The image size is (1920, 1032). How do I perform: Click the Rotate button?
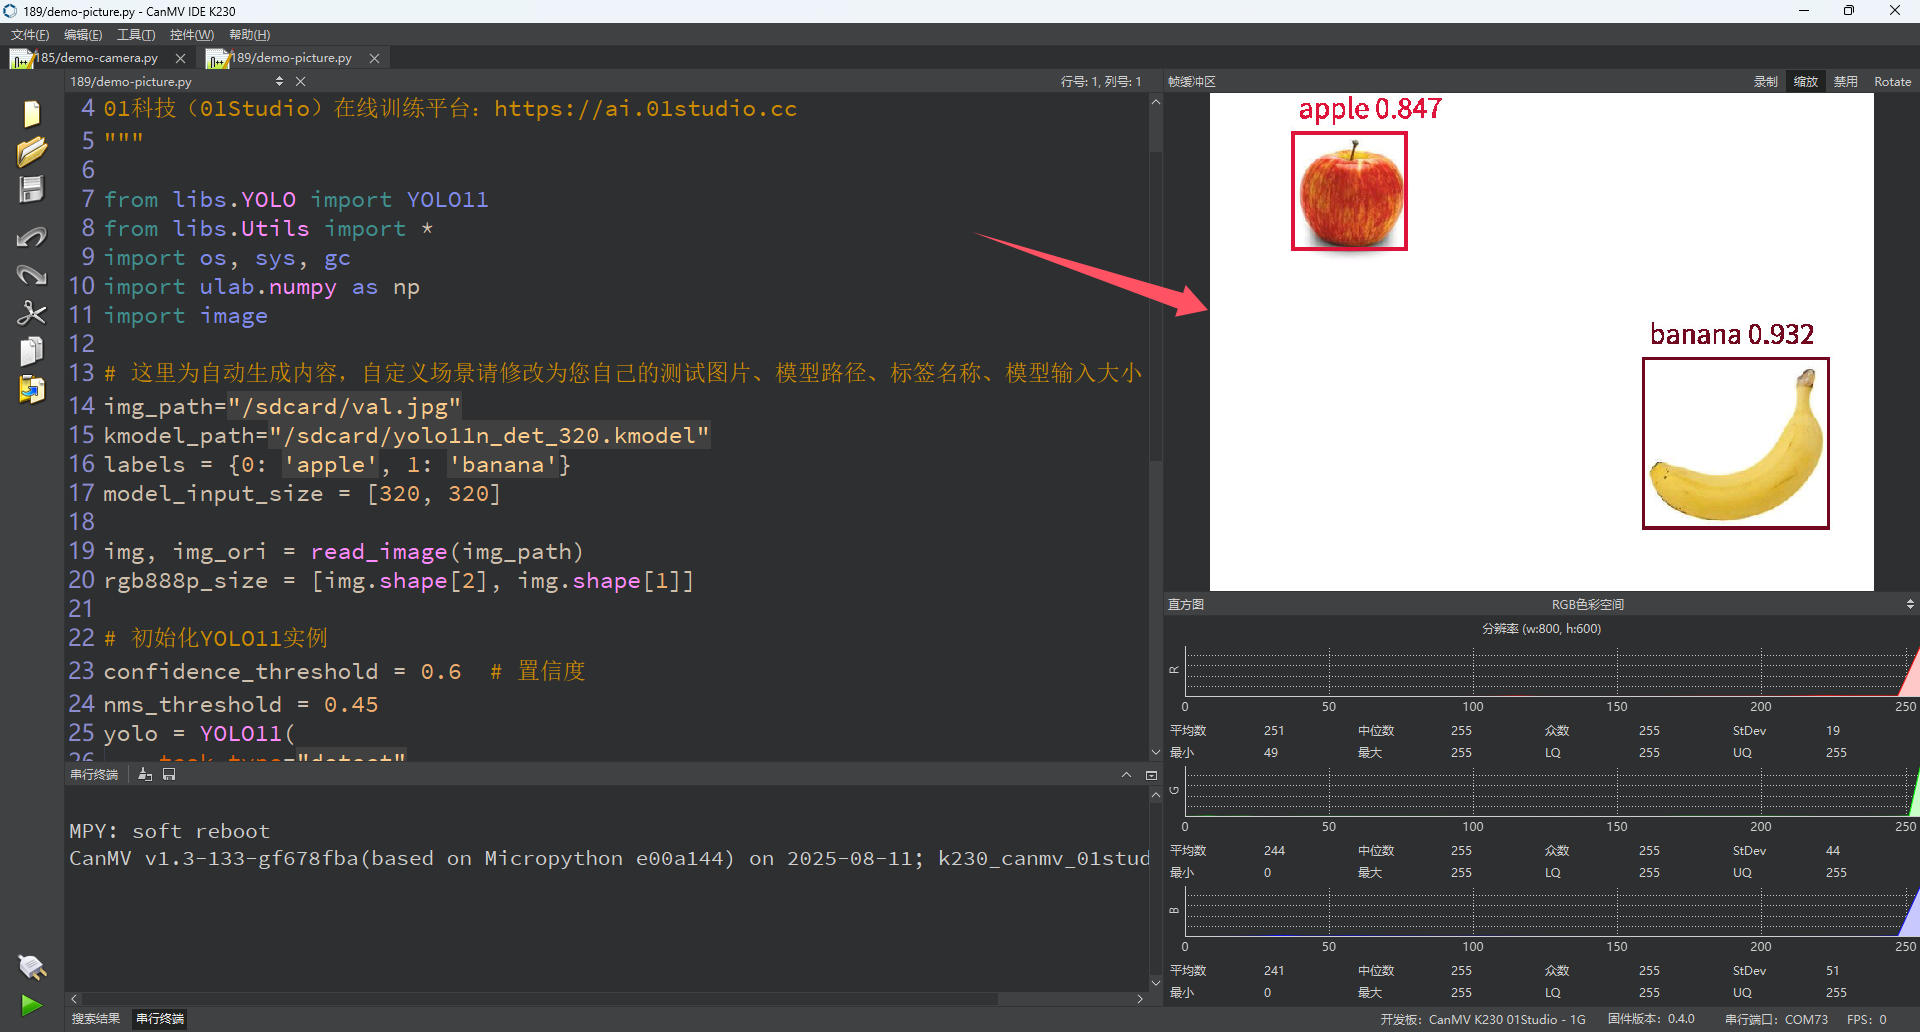(x=1892, y=82)
